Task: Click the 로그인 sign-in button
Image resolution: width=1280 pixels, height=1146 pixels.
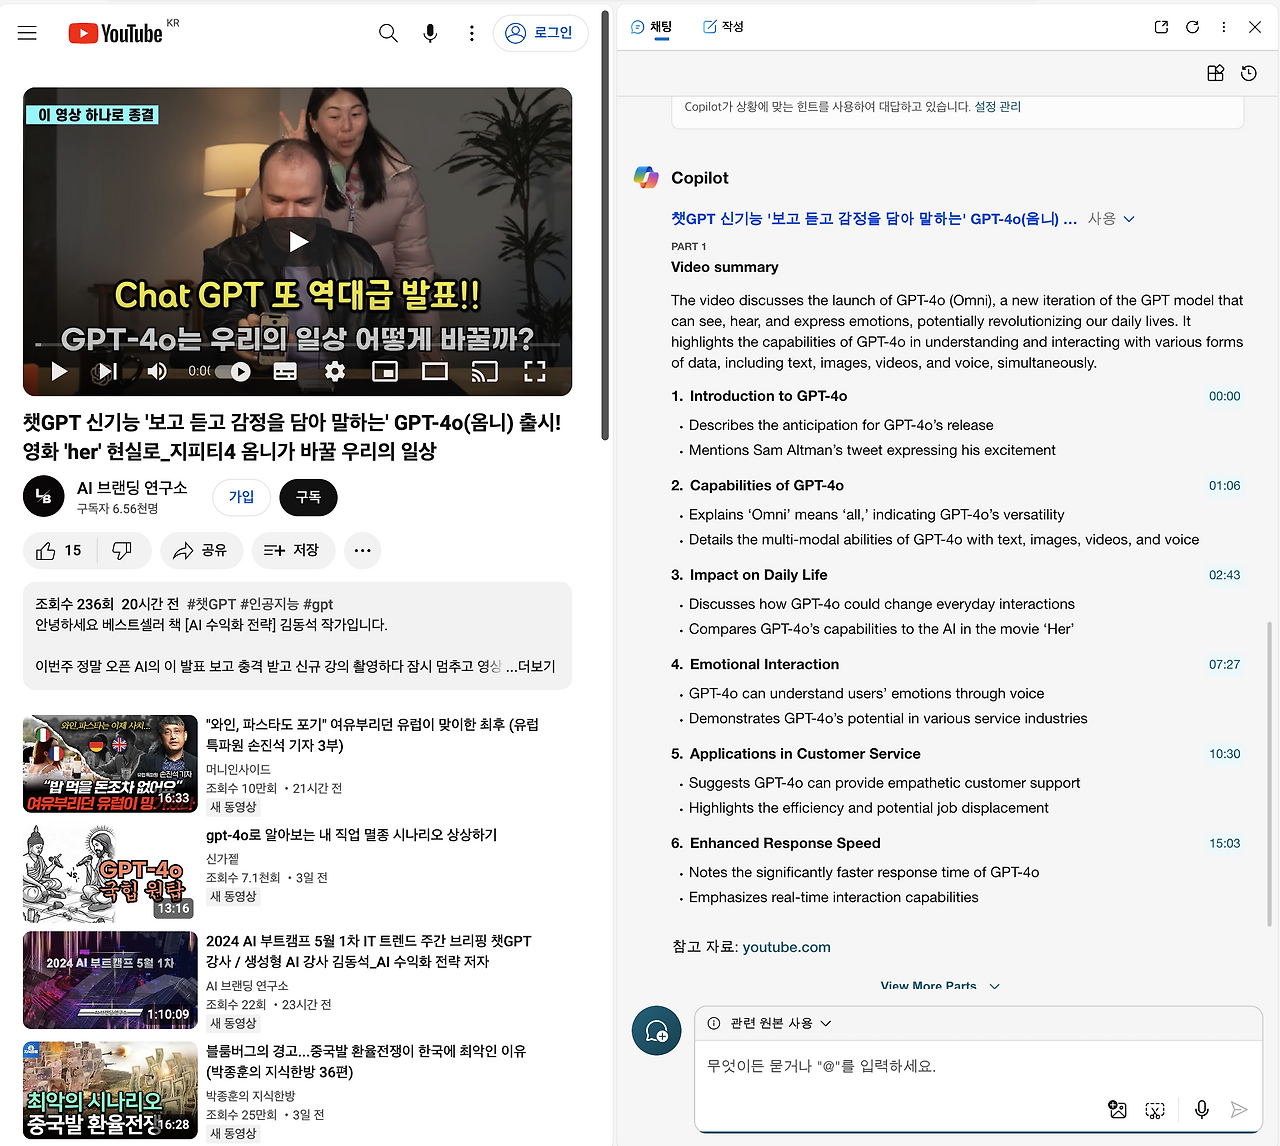Action: [x=540, y=33]
